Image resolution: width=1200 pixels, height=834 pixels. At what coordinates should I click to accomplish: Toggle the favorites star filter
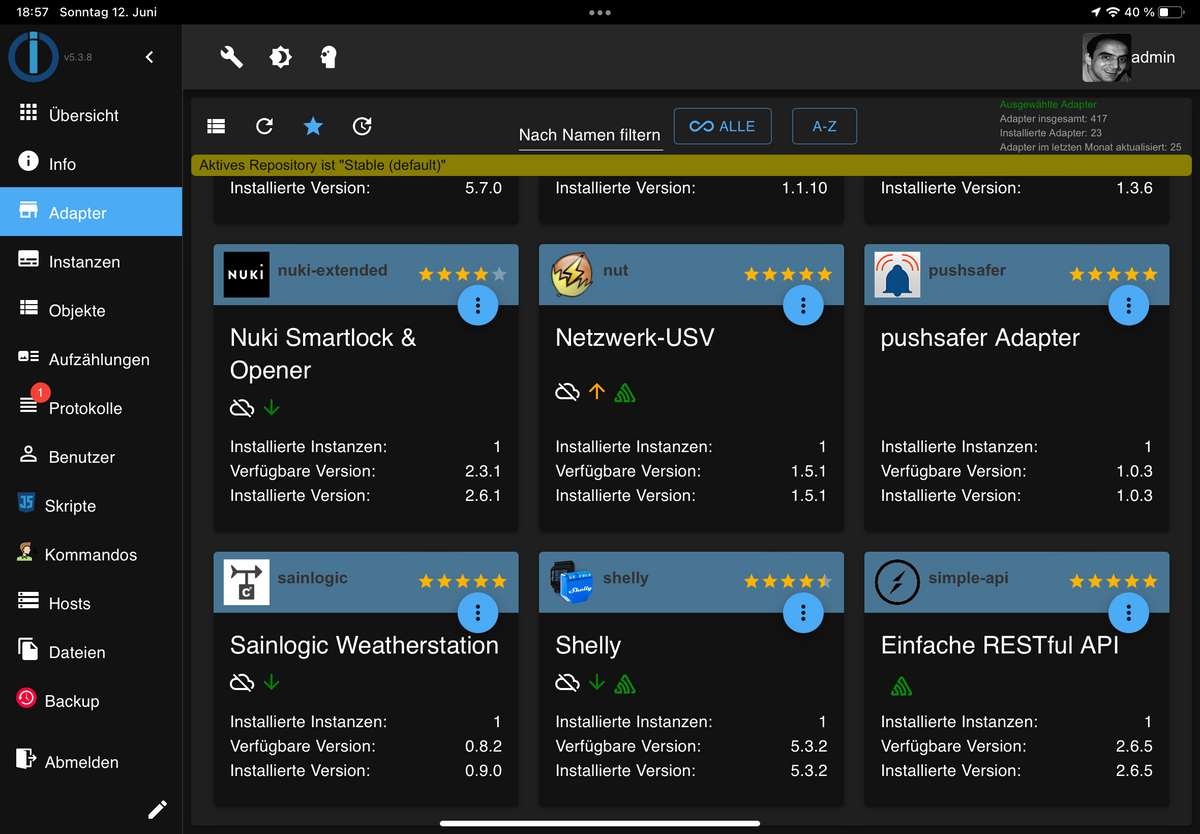313,126
